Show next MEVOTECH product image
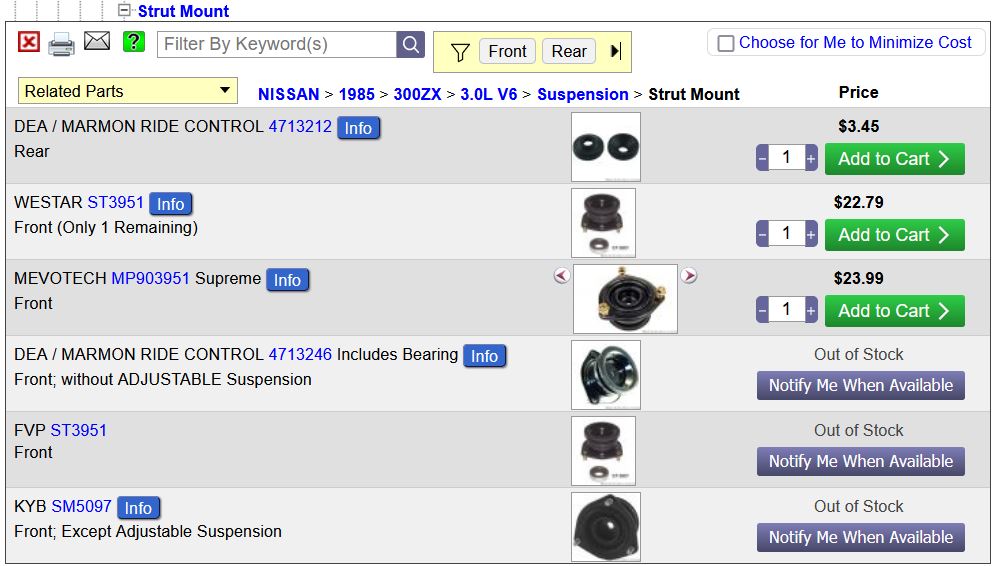Image resolution: width=994 pixels, height=566 pixels. click(689, 275)
